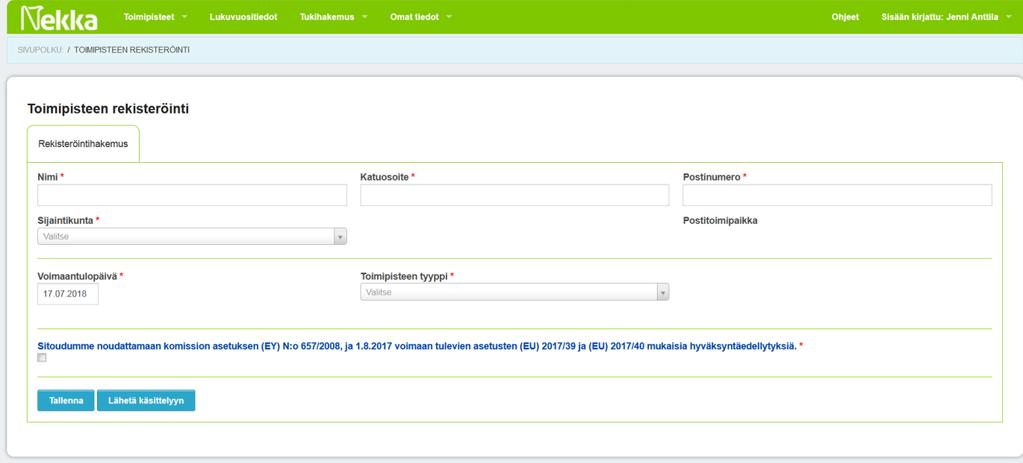Expand the Tukihakemus menu
The width and height of the screenshot is (1023, 463).
333,17
